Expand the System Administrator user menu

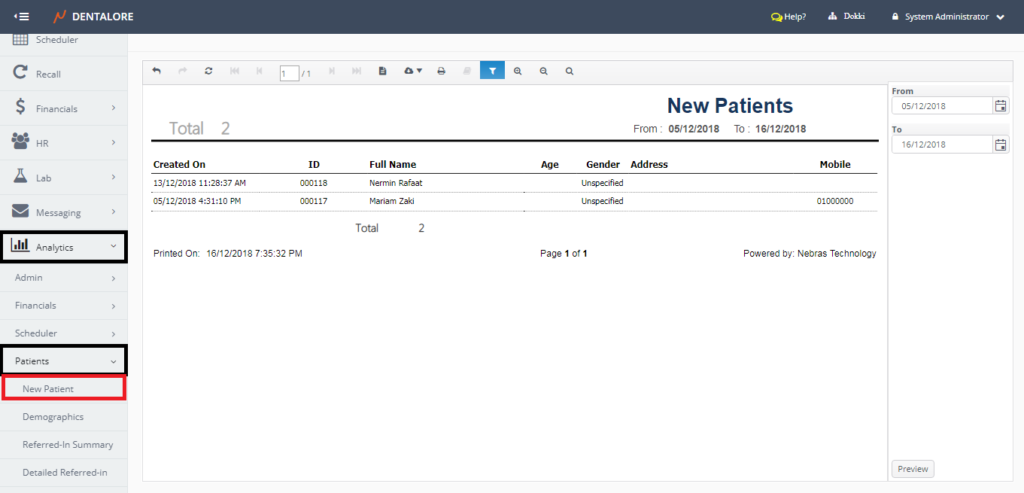pyautogui.click(x=953, y=17)
